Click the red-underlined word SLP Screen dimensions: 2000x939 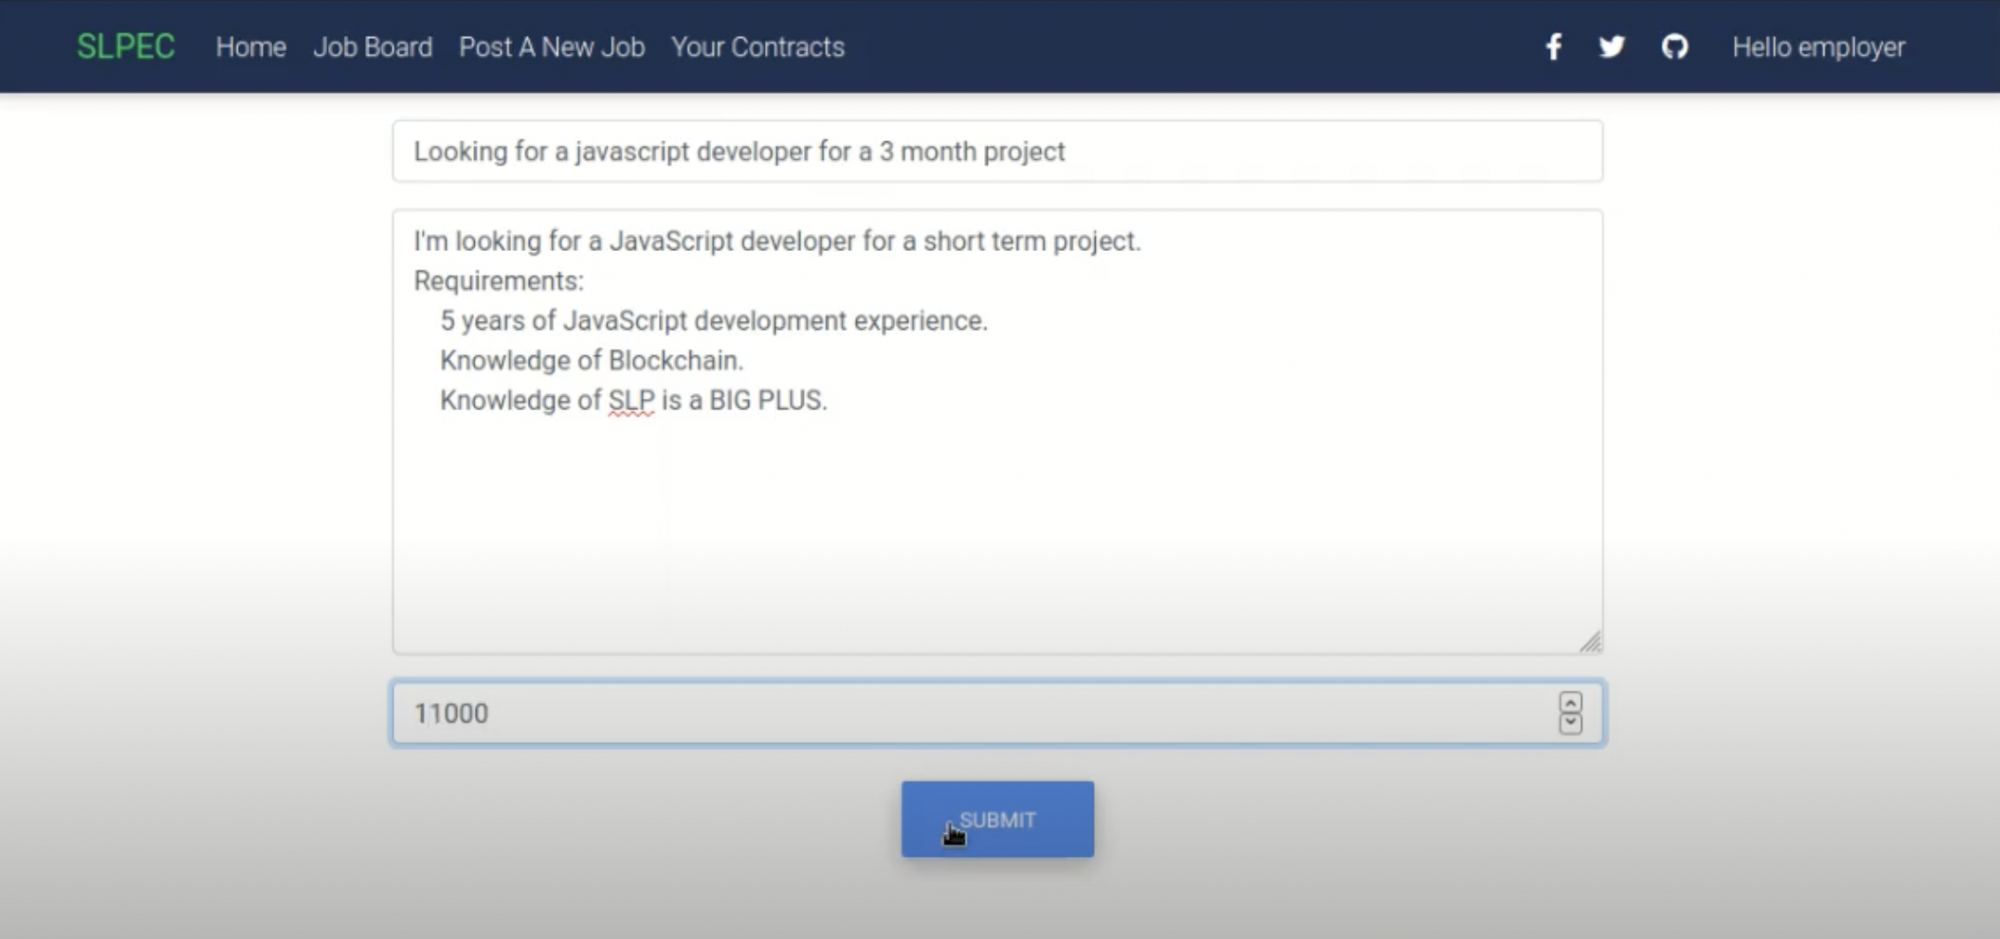[631, 400]
